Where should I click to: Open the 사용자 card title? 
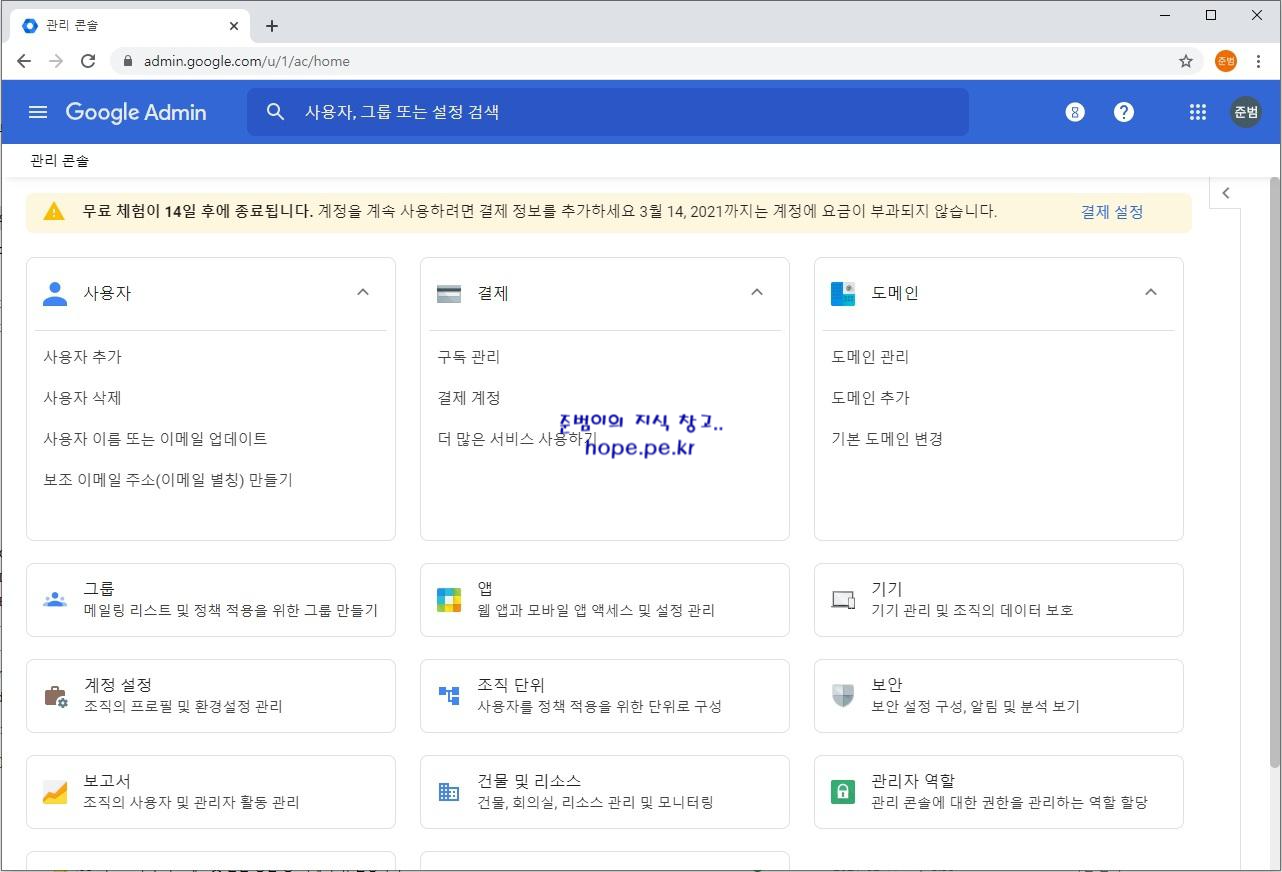point(107,293)
